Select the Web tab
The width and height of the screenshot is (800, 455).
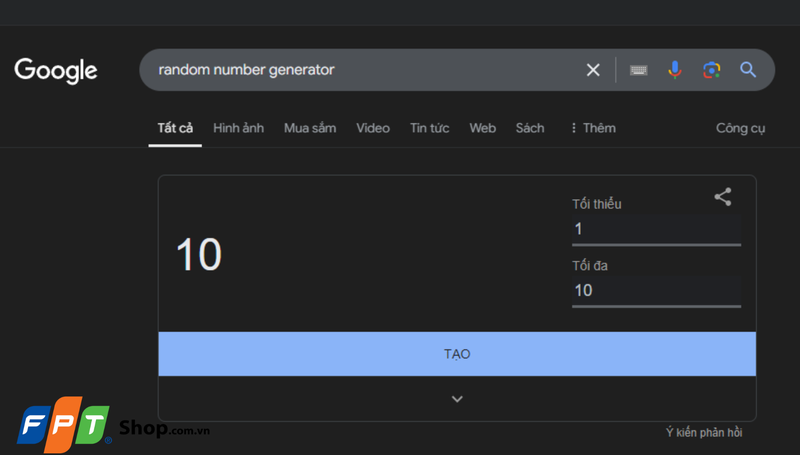pos(483,128)
